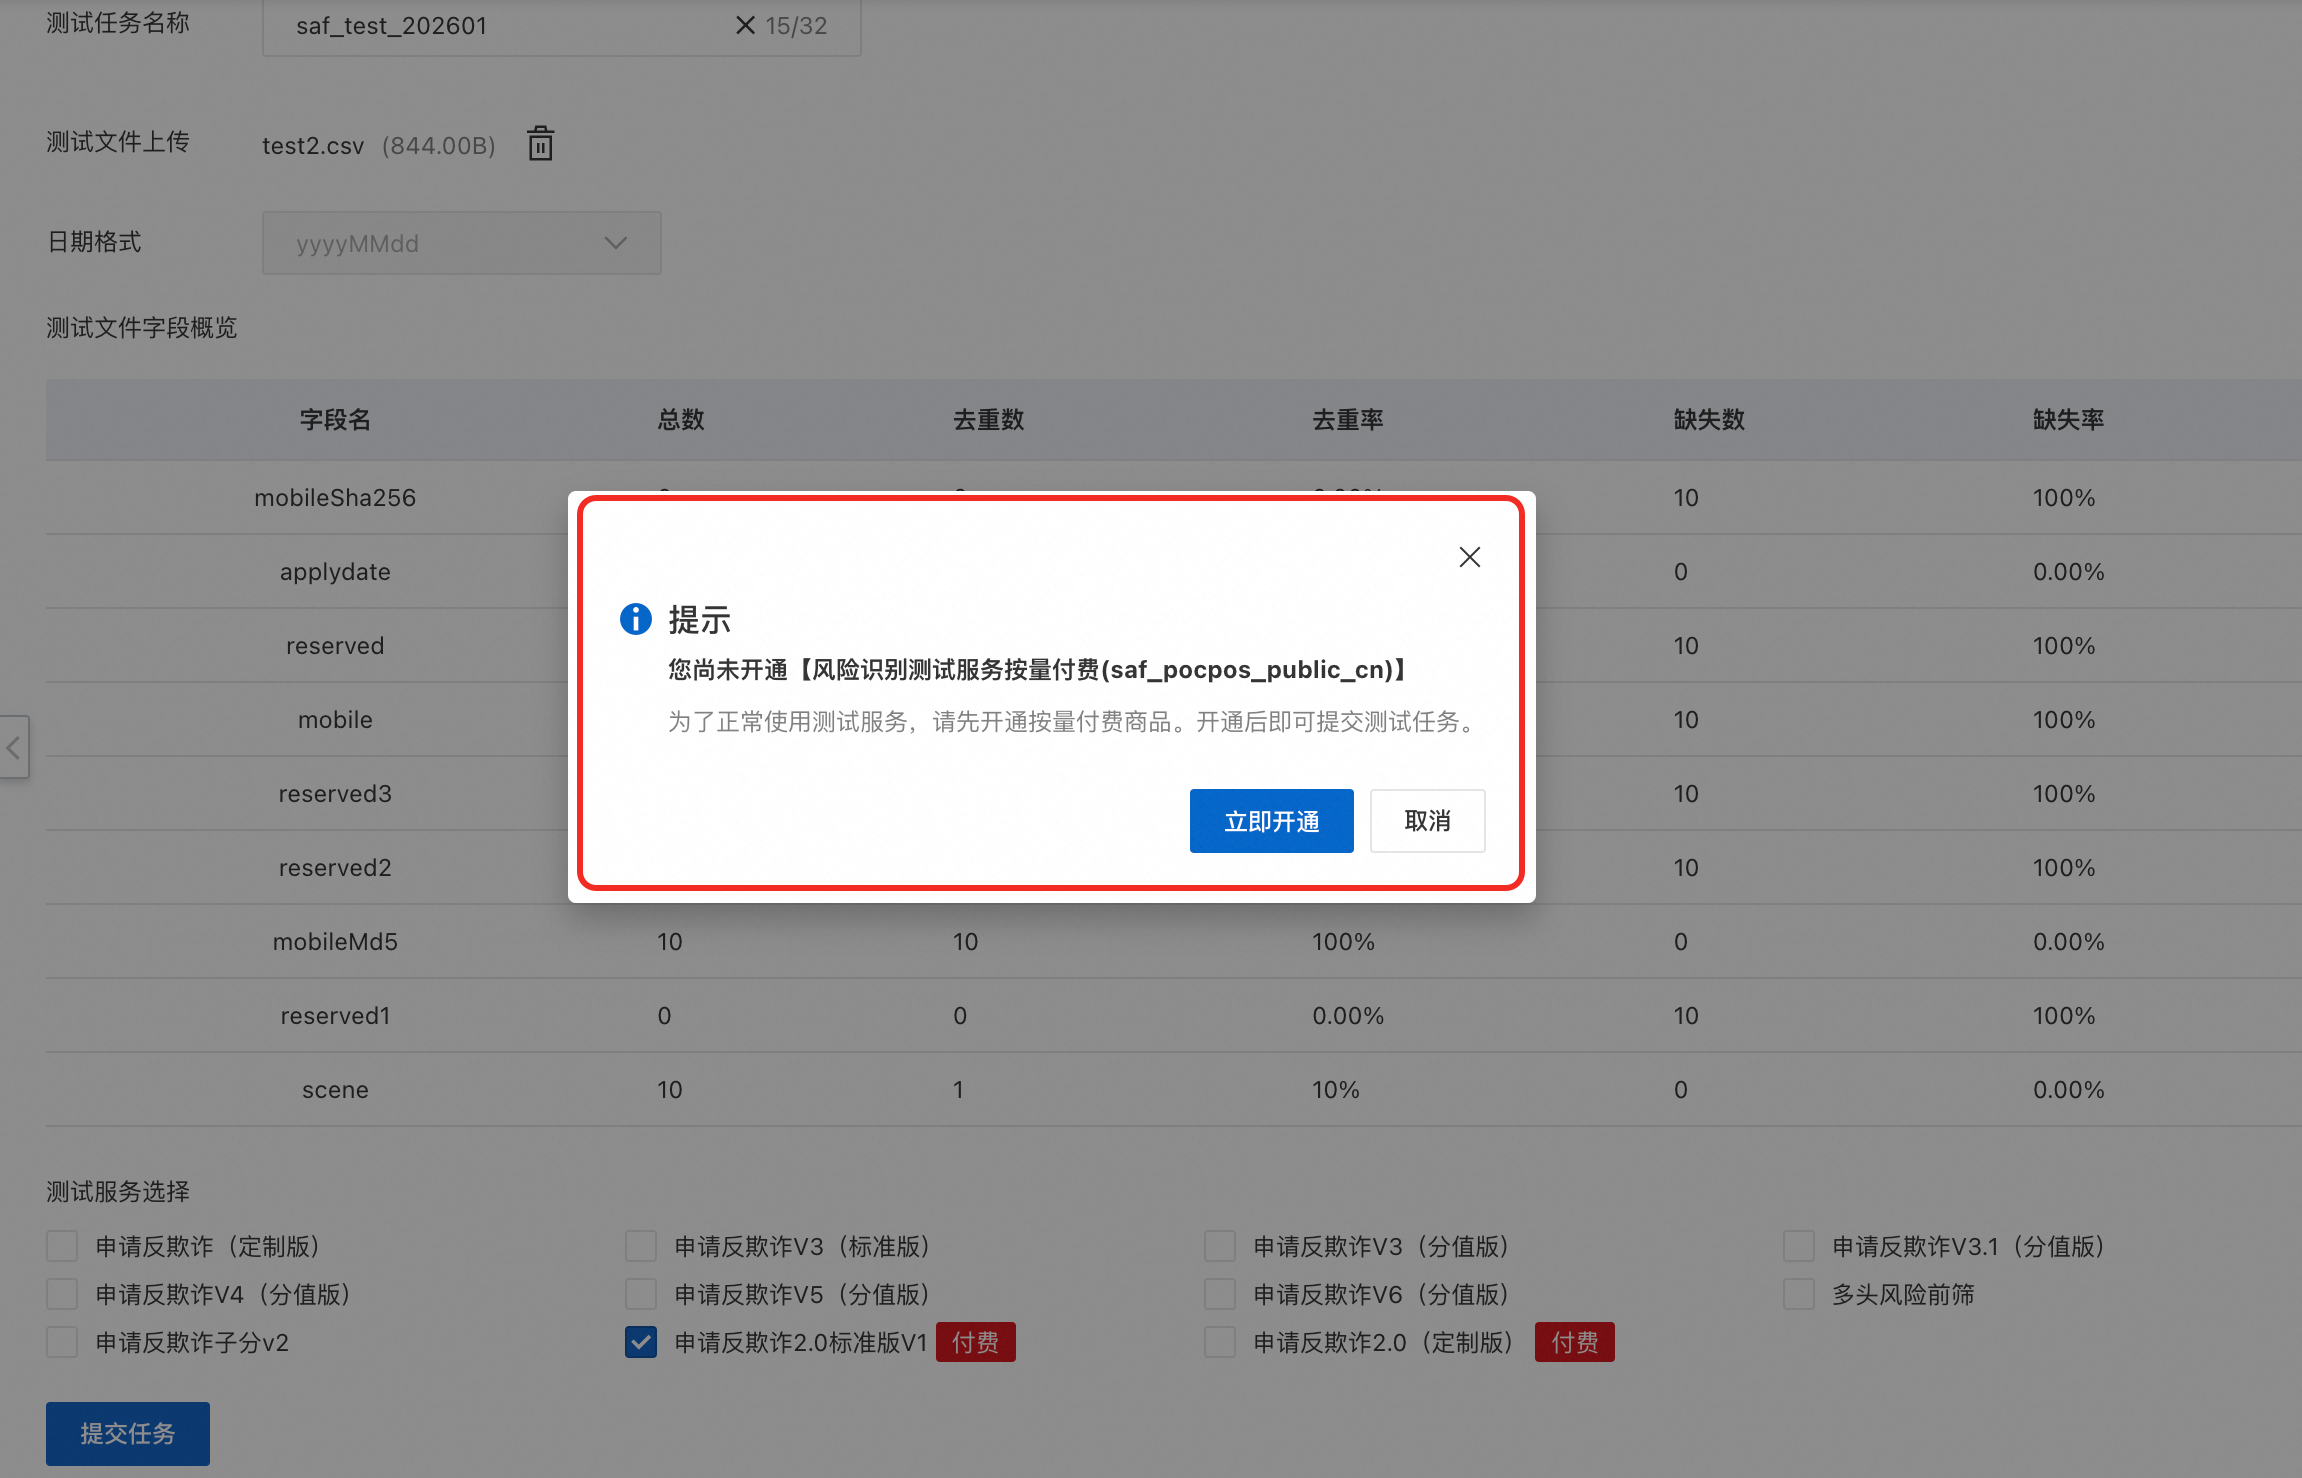
Task: Uncheck 申请反欺诈2.0标准版V1 checkbox
Action: tap(641, 1342)
